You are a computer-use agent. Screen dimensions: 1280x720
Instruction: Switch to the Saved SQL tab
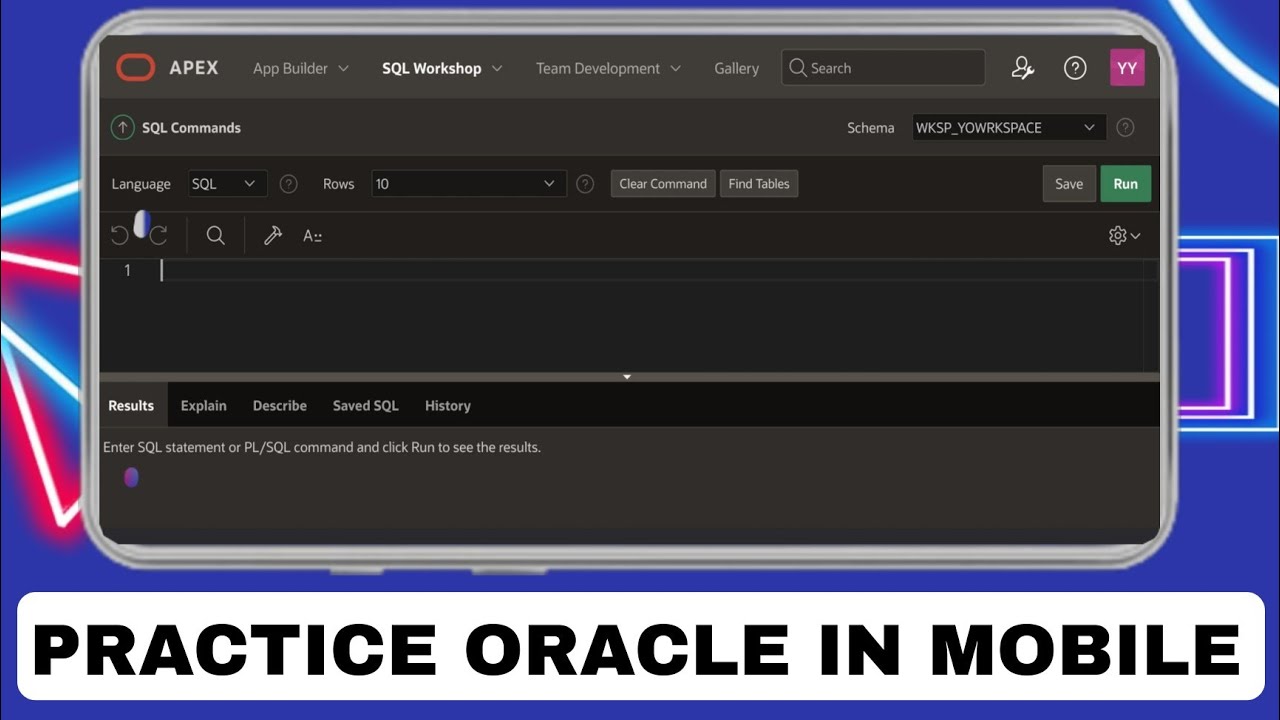366,405
